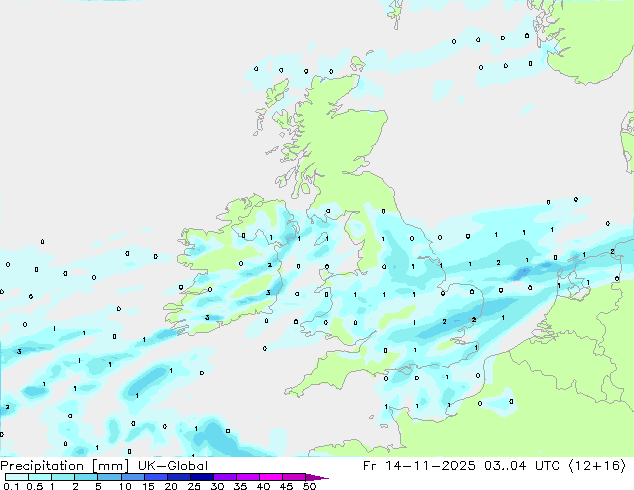Click the '10' legend scale label

coord(125,486)
